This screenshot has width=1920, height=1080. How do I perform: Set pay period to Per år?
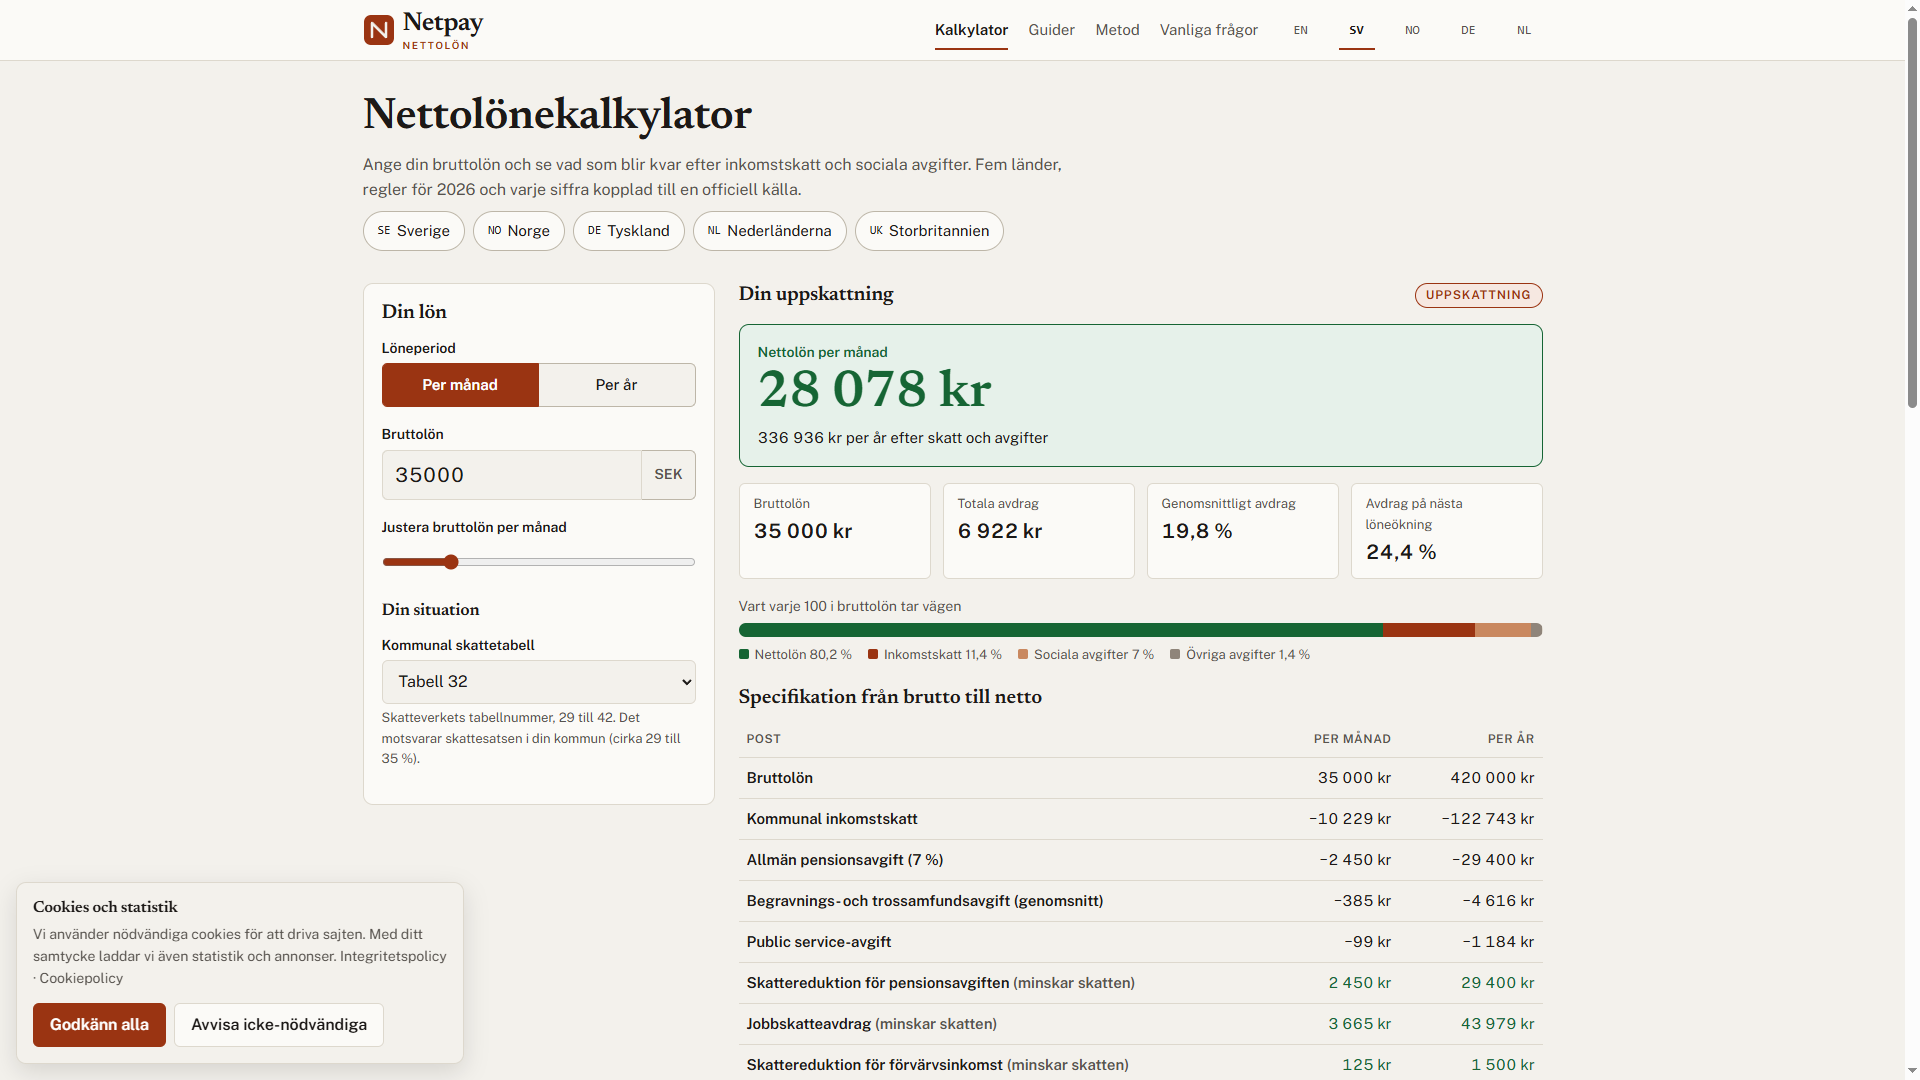coord(617,385)
